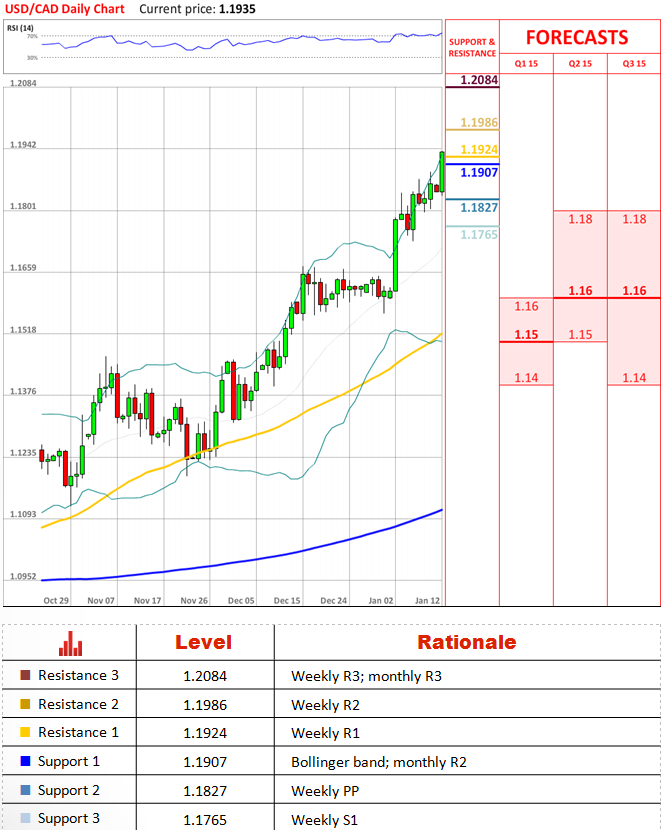Click the Resistance 3 row label

tap(78, 675)
